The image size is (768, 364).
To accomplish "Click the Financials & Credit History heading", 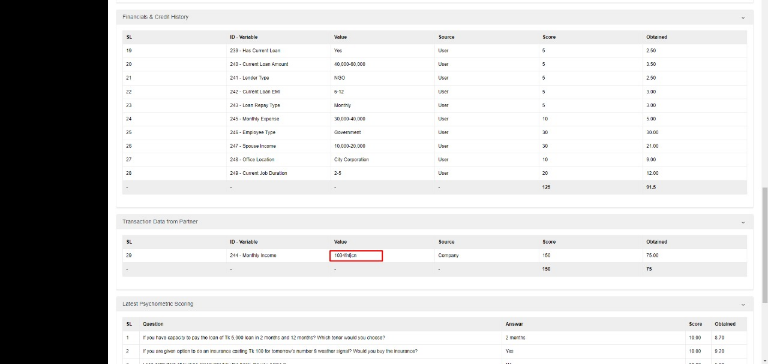I will coord(155,17).
